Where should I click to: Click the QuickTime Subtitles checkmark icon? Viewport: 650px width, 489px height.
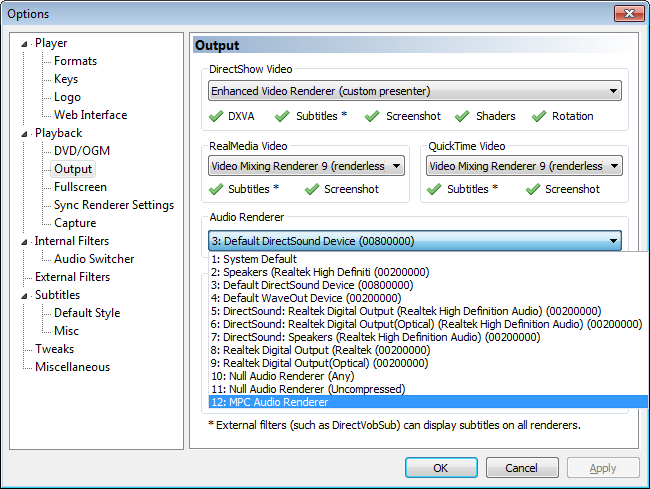click(x=434, y=189)
